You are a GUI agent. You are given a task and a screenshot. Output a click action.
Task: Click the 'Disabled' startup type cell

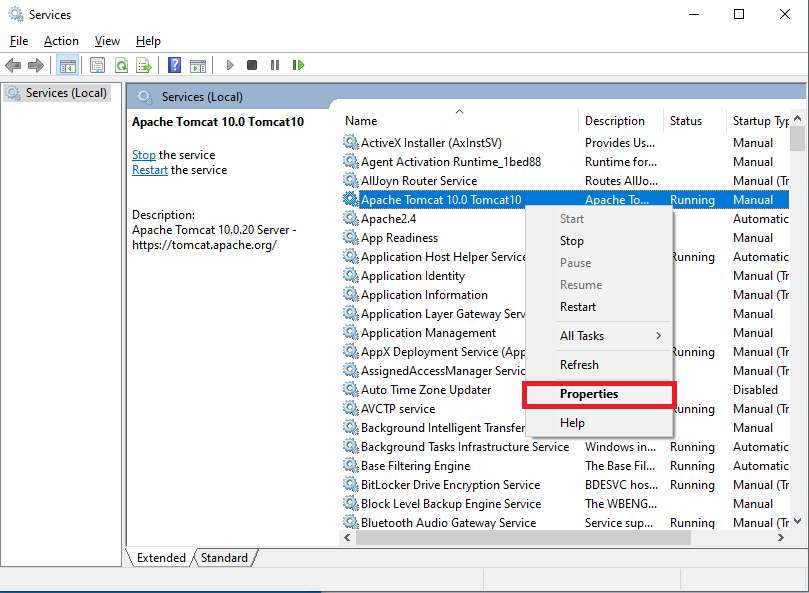click(755, 390)
